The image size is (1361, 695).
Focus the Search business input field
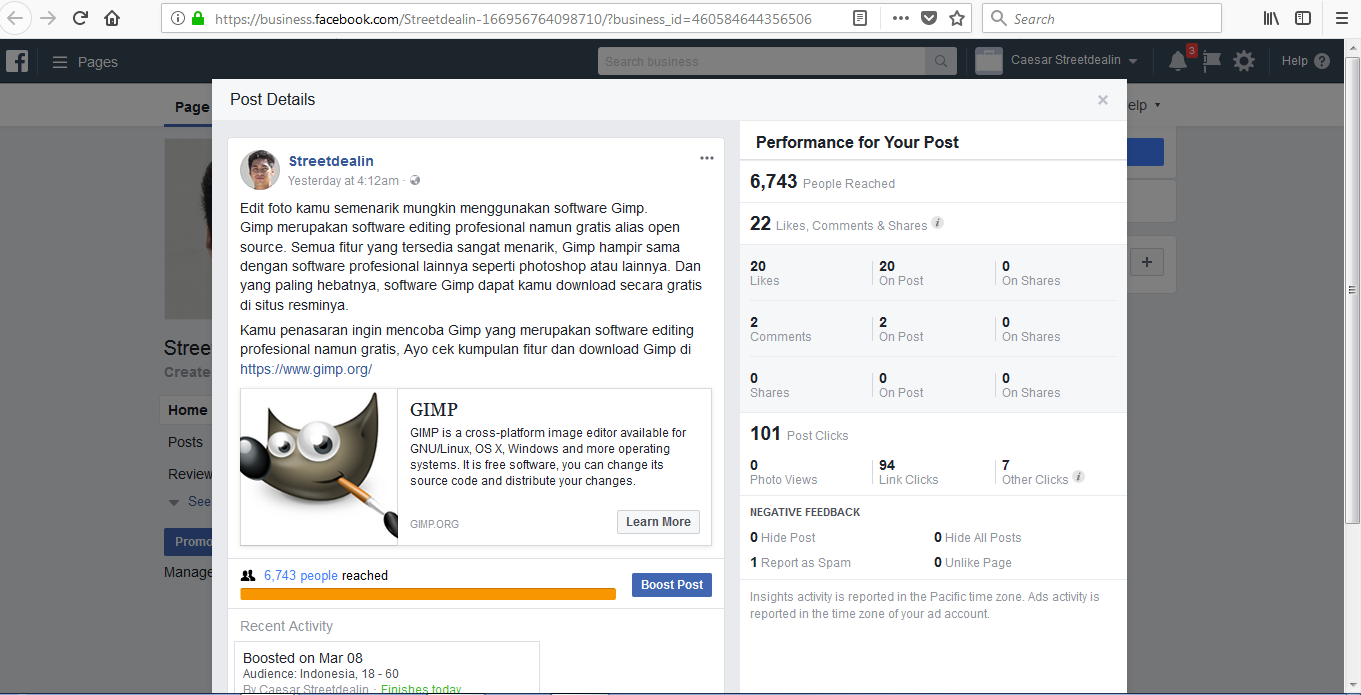click(x=762, y=61)
